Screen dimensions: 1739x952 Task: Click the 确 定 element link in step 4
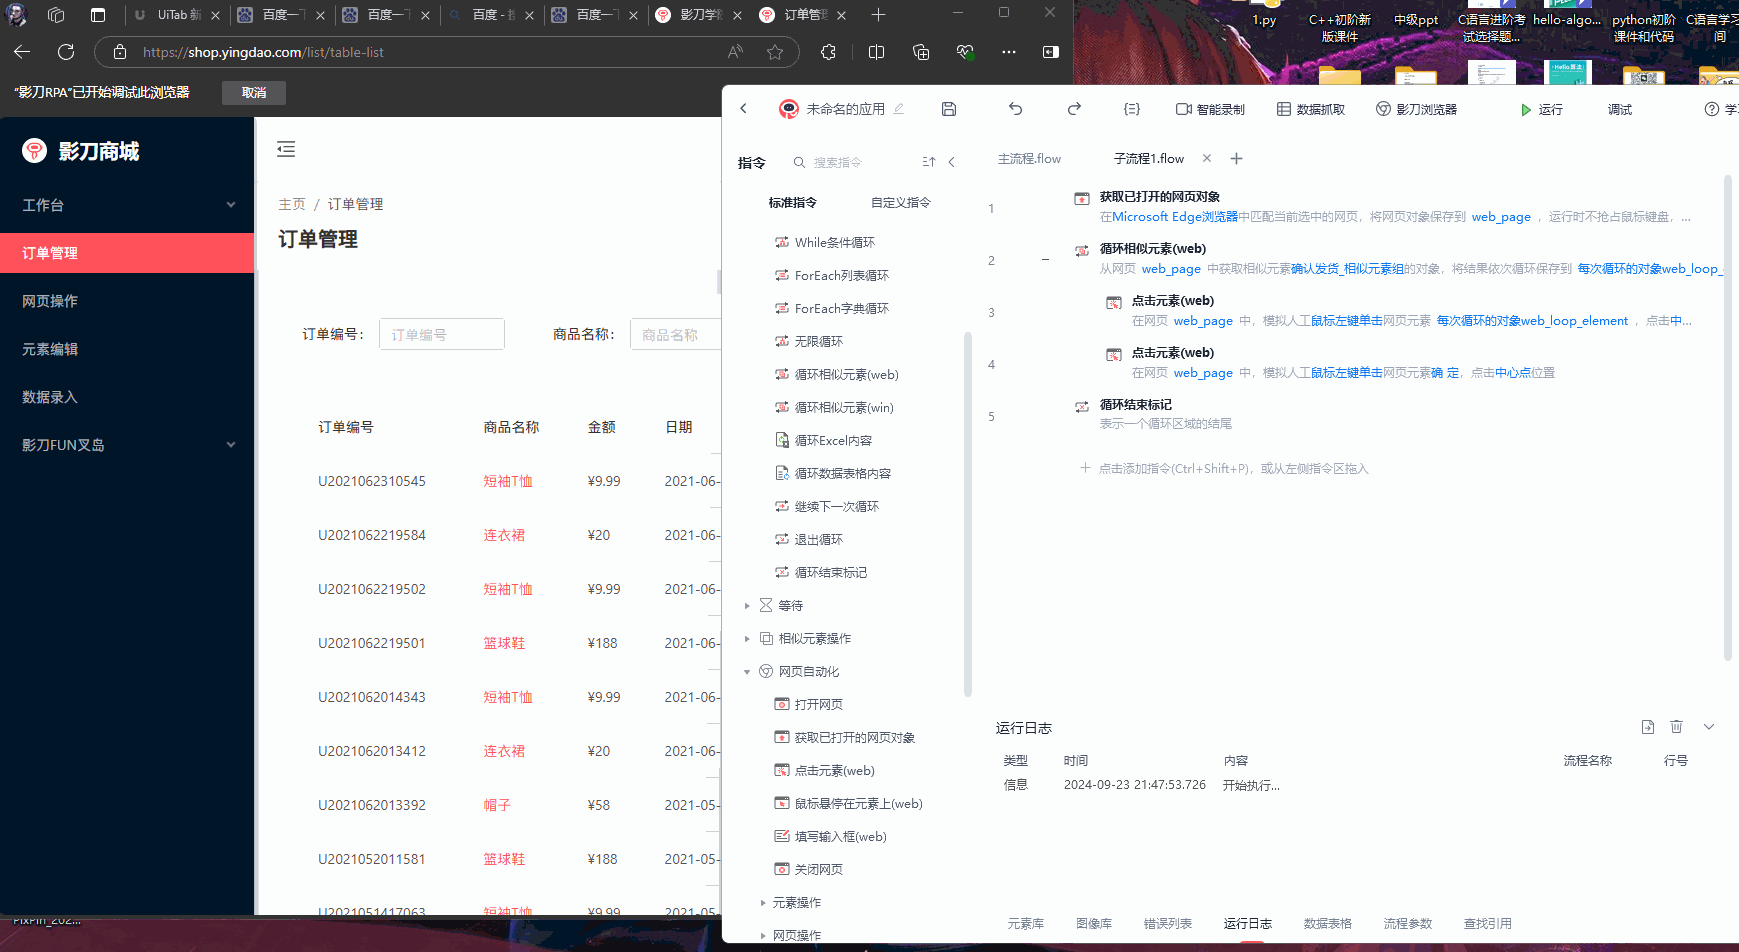tap(1445, 372)
